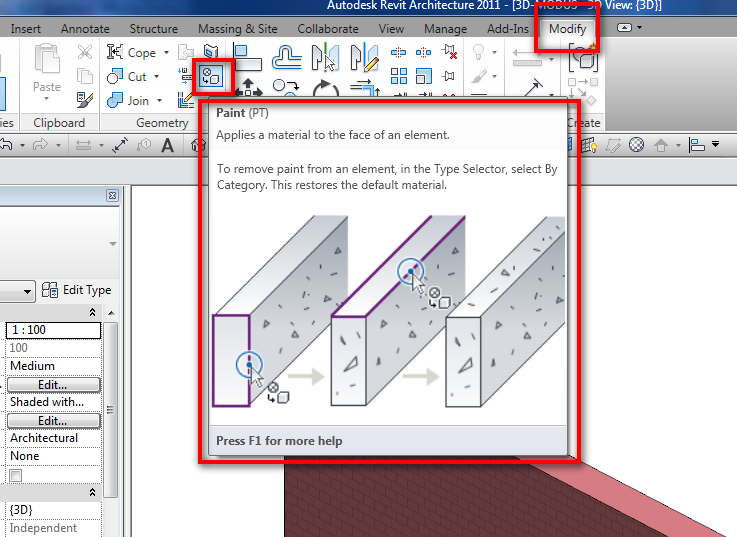
Task: Open the Cope dropdown arrow
Action: coord(166,52)
